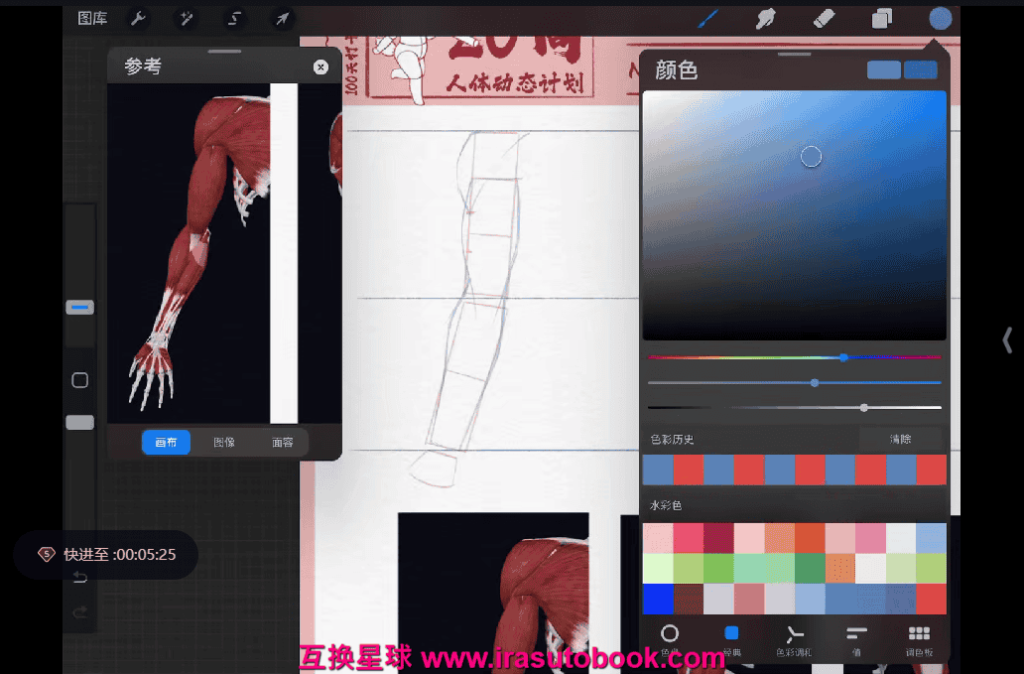
Task: Expand the side panel chevron at right edge
Action: click(x=1007, y=340)
